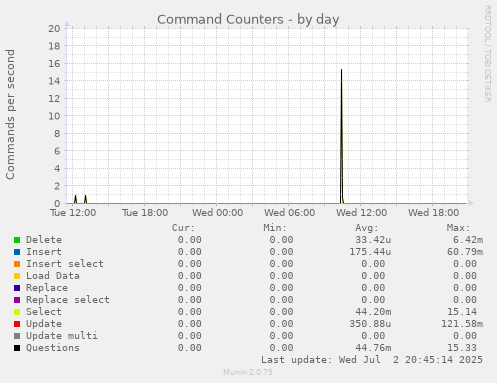
Task: Click the 'Munin 2.0.75' version text
Action: coord(248,372)
